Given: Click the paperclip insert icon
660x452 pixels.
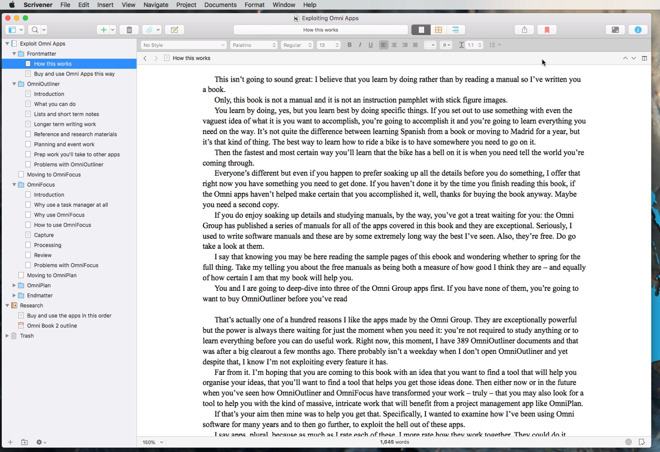Looking at the screenshot, I should point(149,30).
